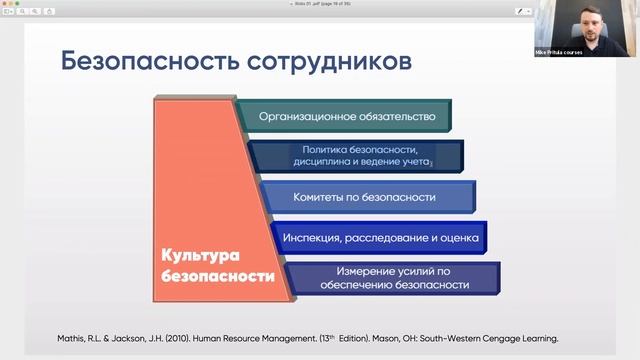Image resolution: width=640 pixels, height=360 pixels.
Task: Click the 'Политика безопасности, дисциплина' bar
Action: pyautogui.click(x=356, y=156)
